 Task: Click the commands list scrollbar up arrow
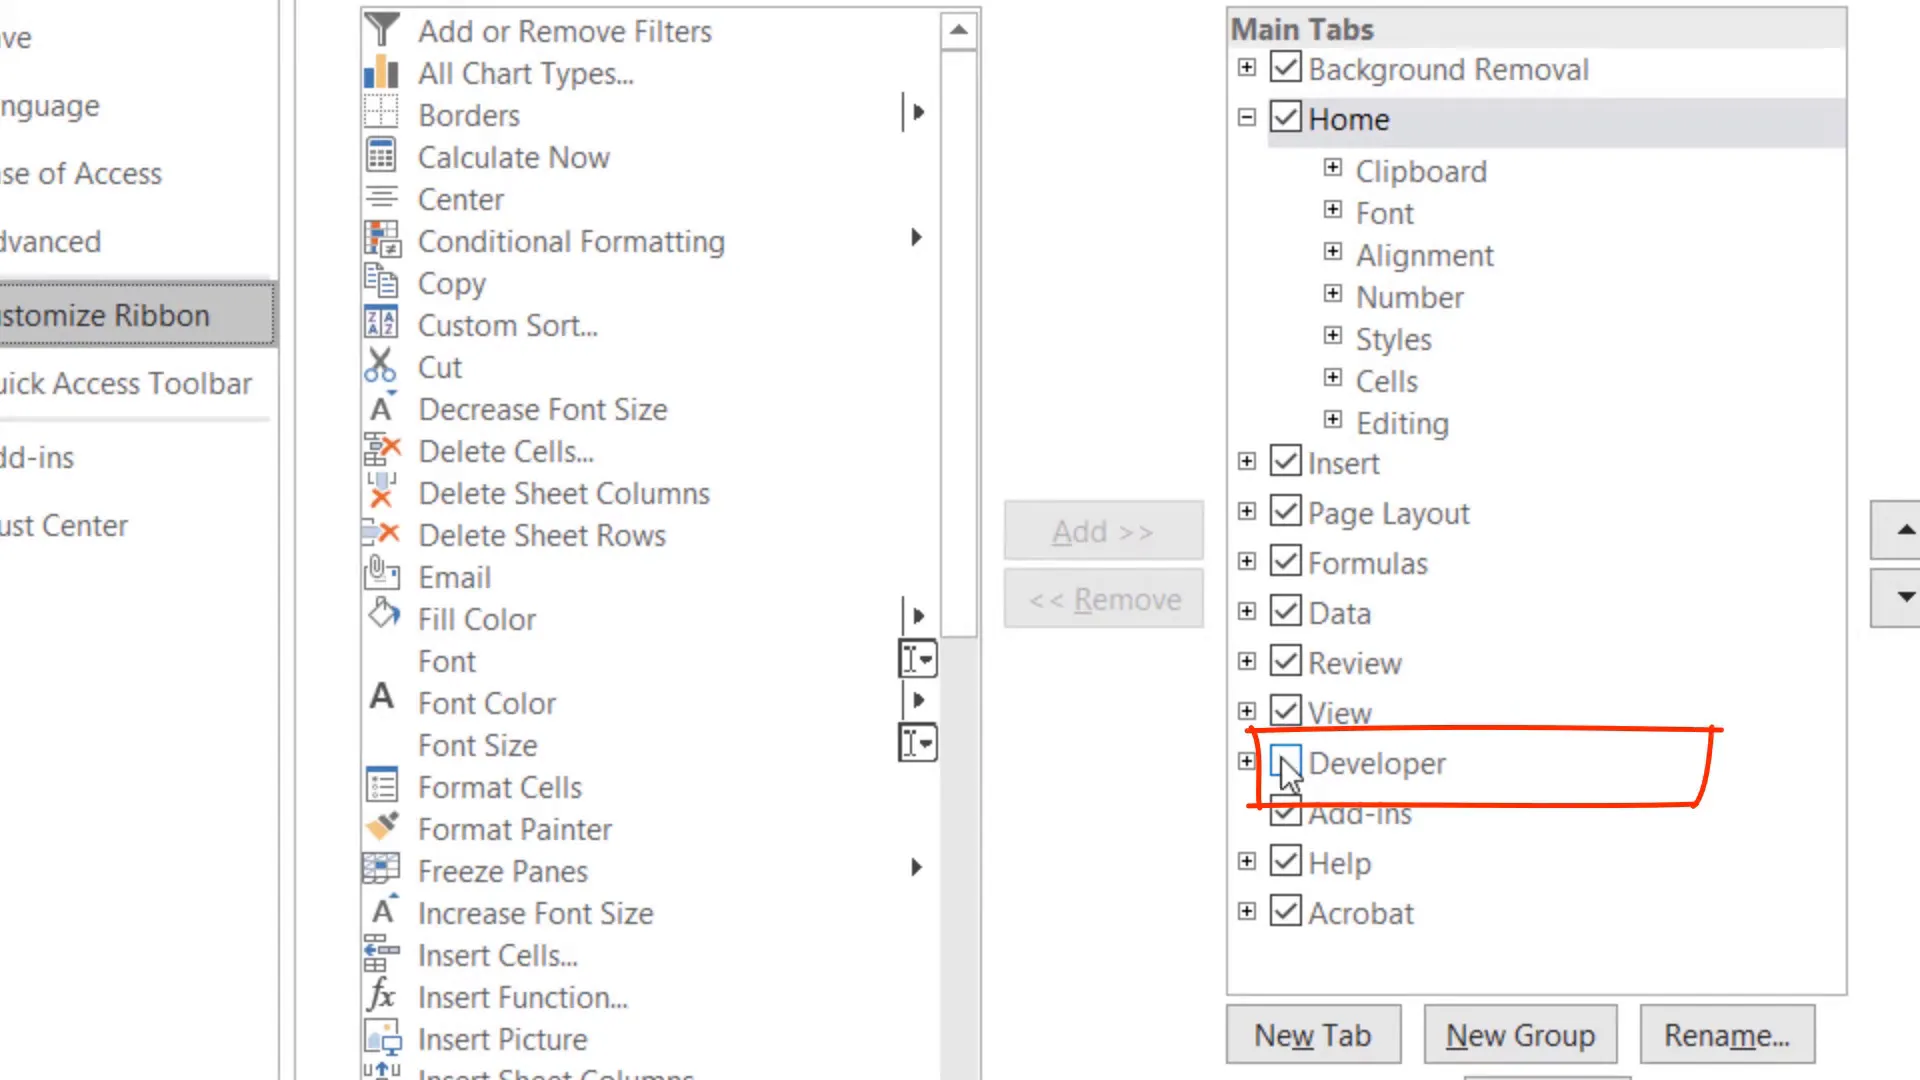point(958,29)
